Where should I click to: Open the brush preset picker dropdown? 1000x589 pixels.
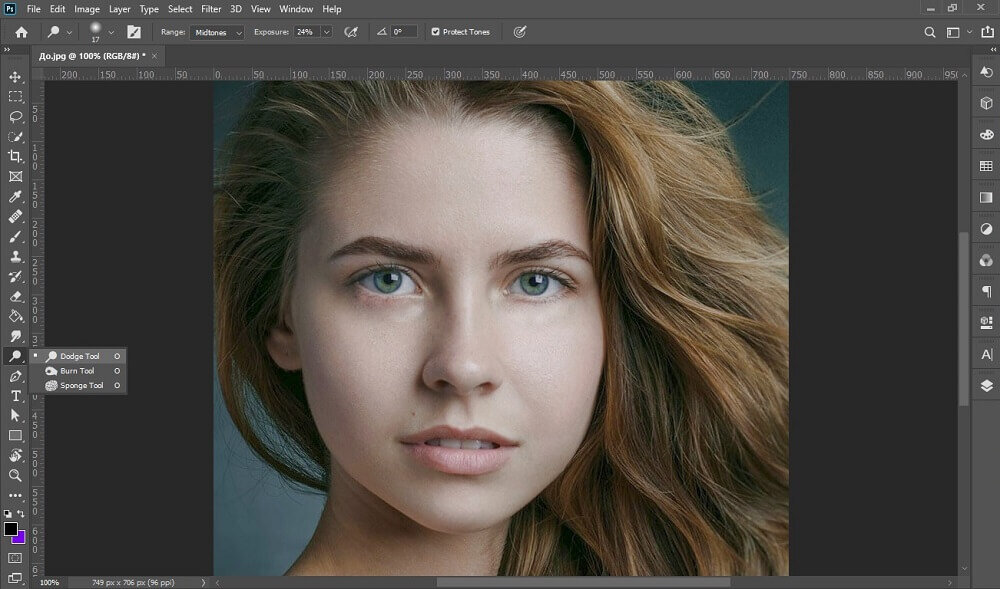coord(111,32)
